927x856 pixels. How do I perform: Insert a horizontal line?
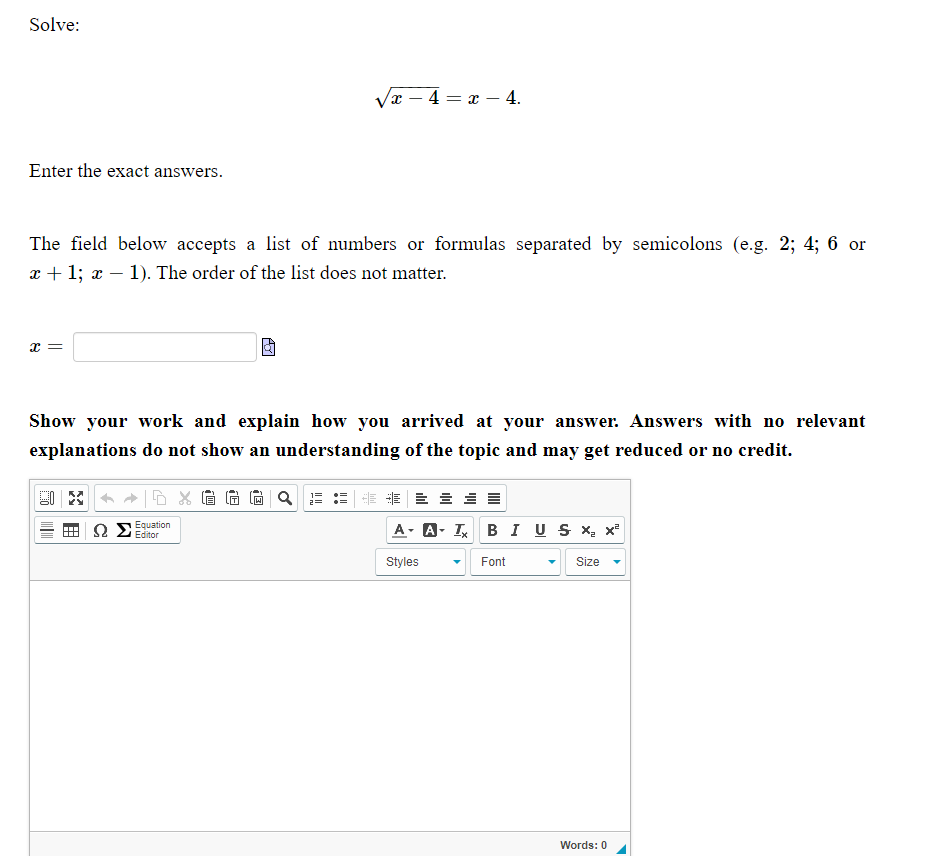46,529
